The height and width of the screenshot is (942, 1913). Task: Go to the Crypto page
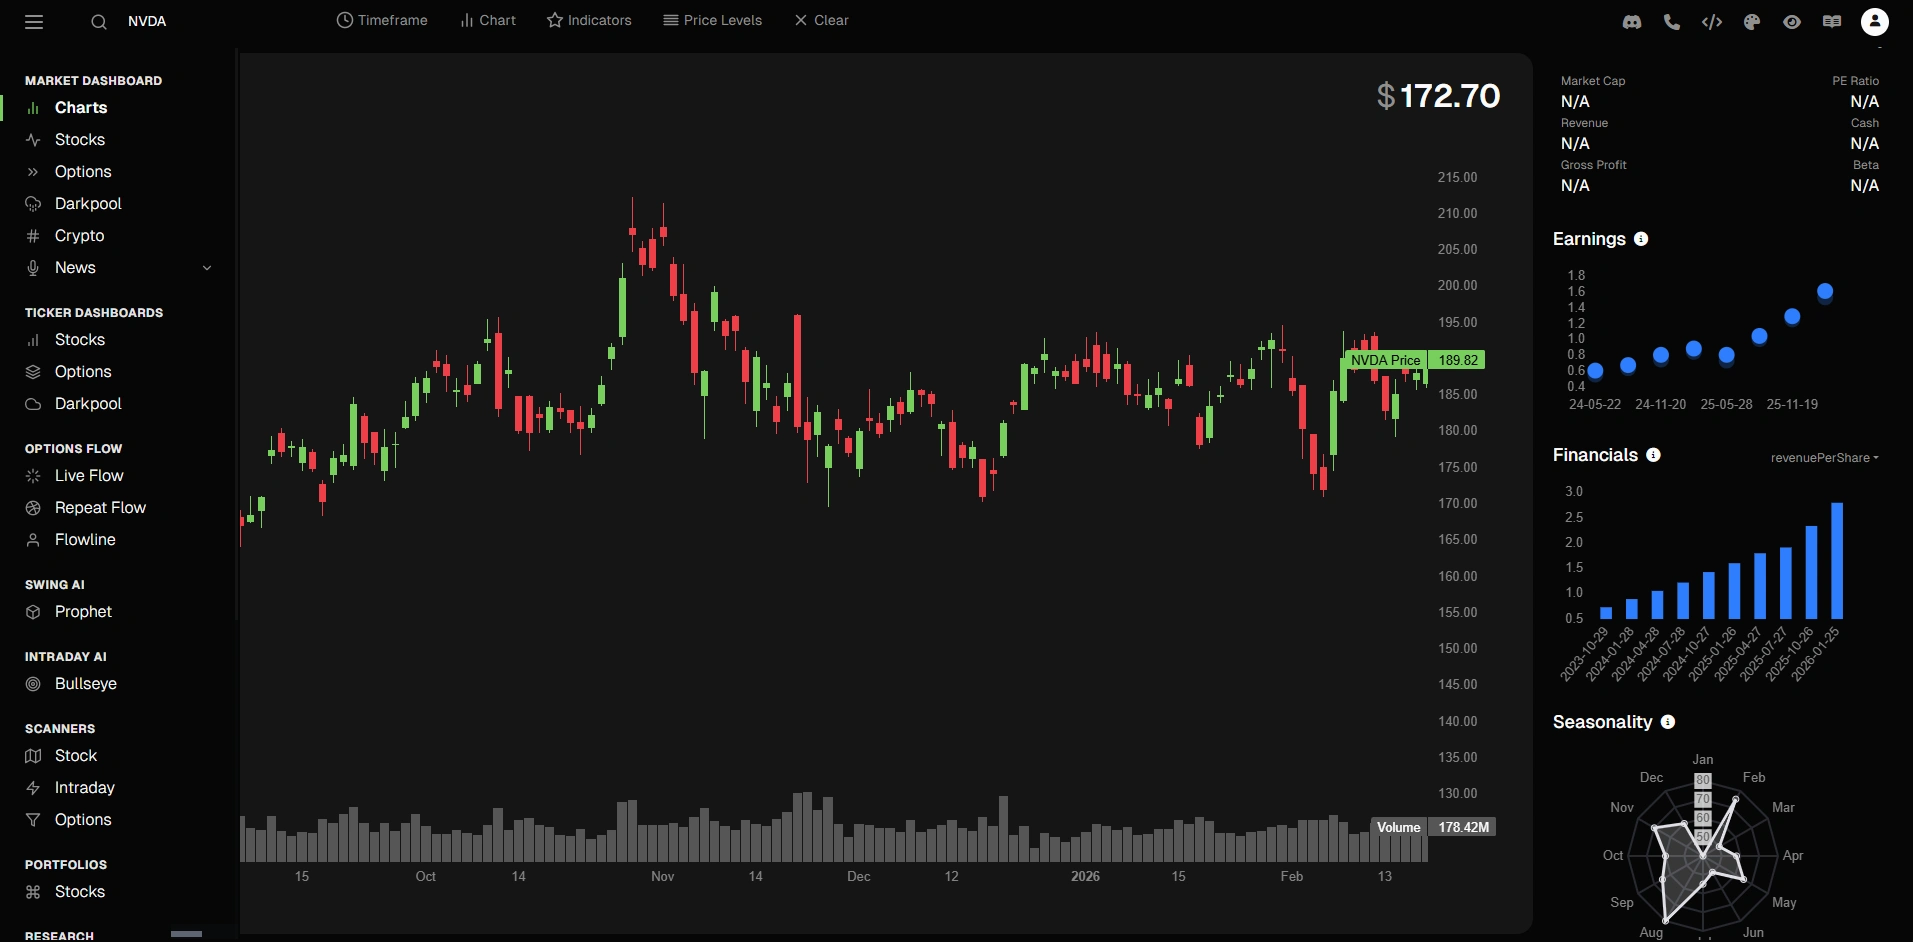(79, 236)
